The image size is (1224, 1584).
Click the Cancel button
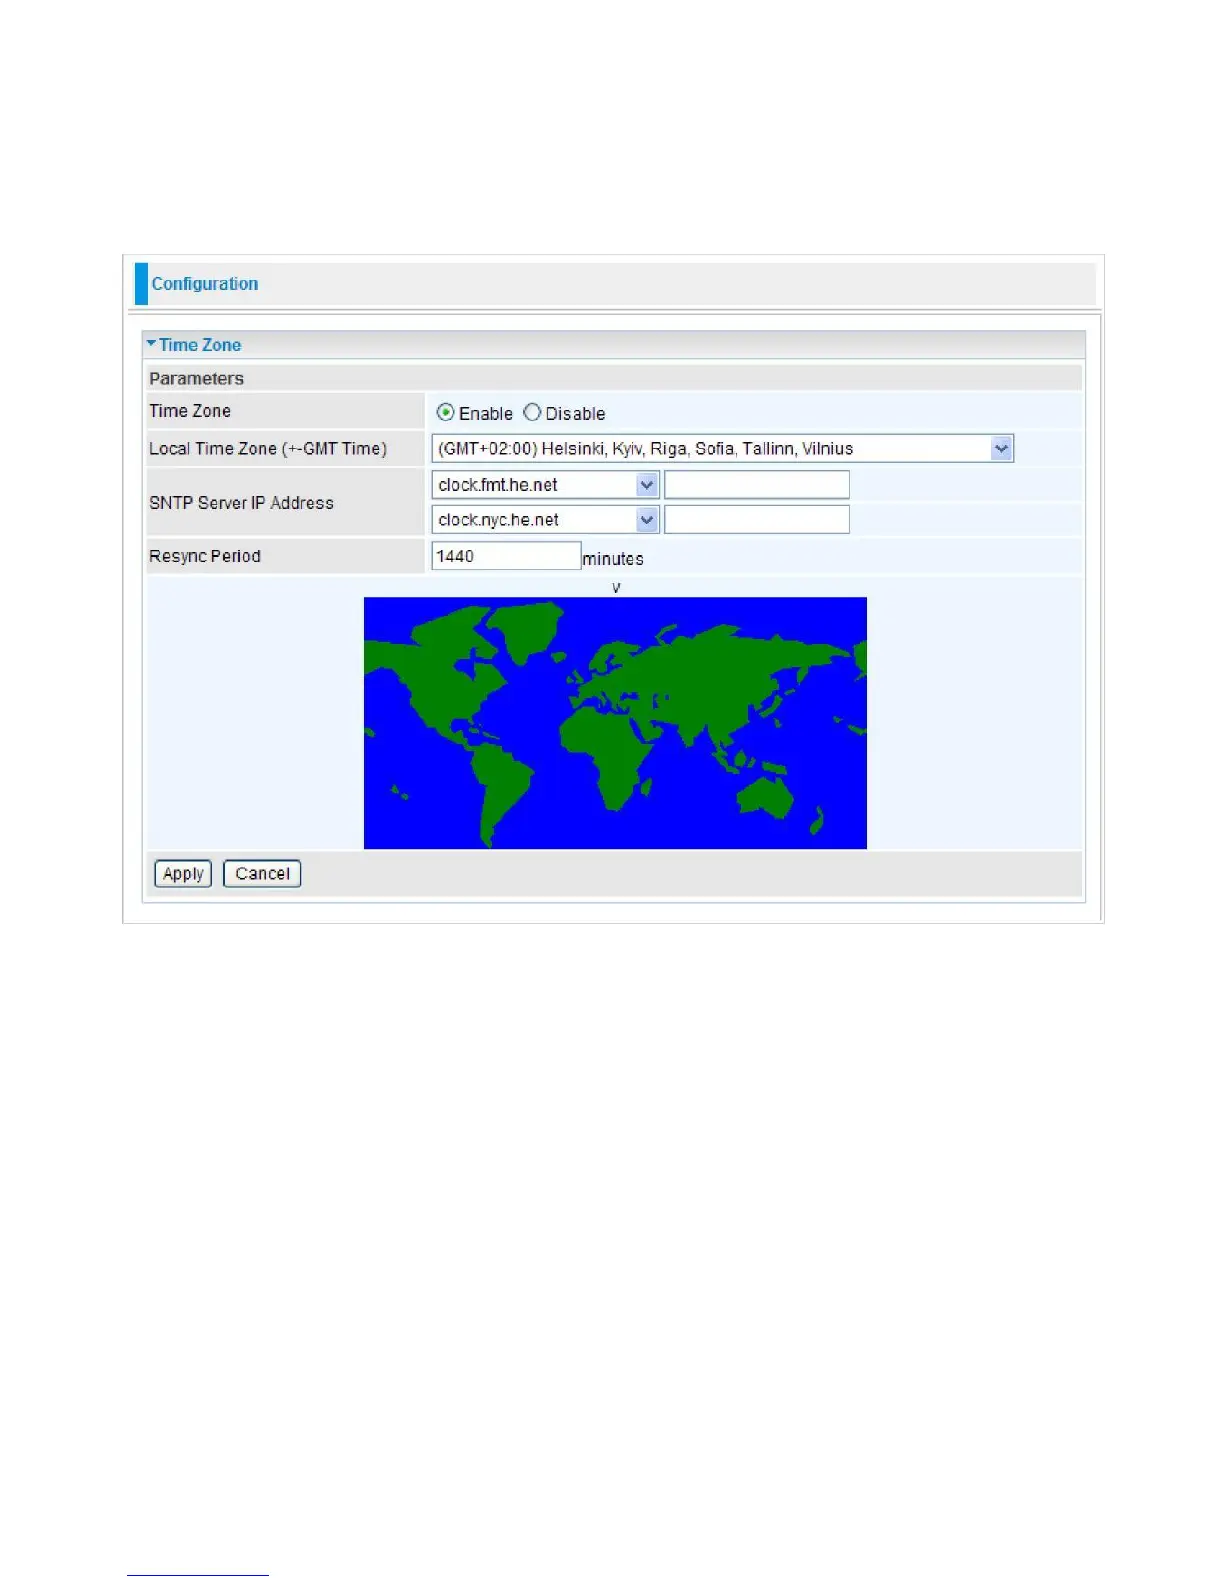262,873
